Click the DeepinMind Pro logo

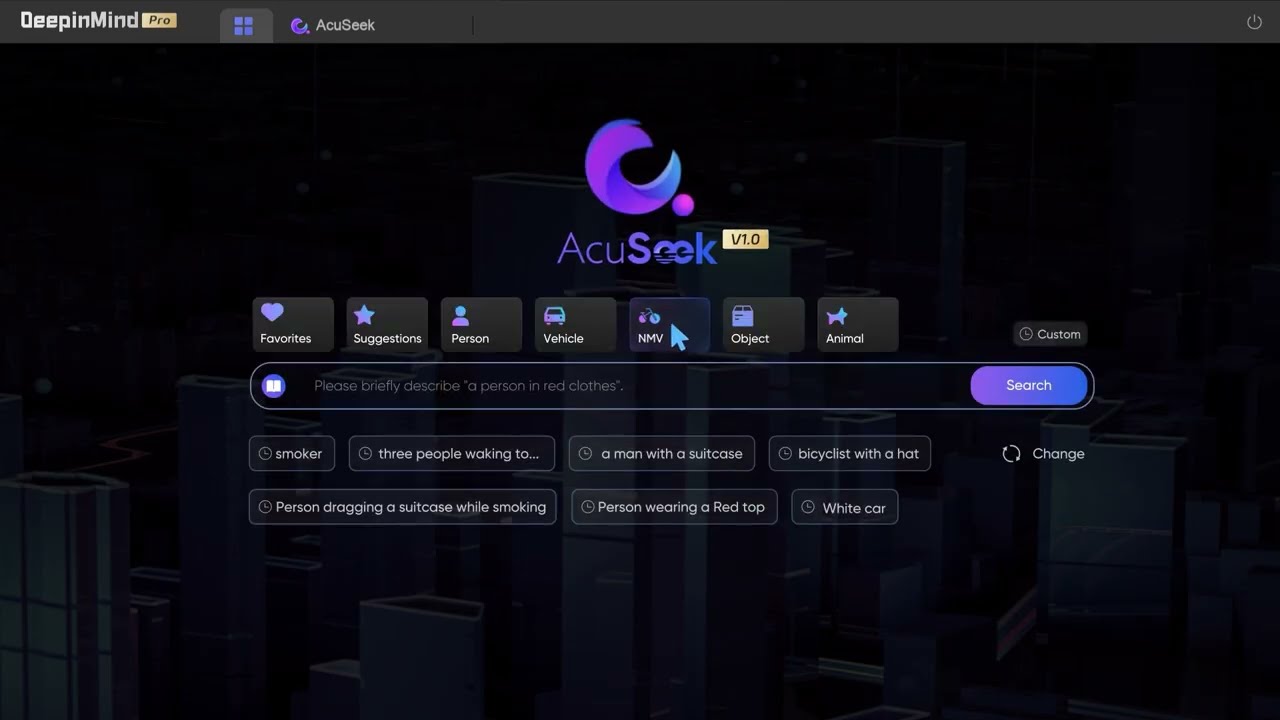(98, 21)
